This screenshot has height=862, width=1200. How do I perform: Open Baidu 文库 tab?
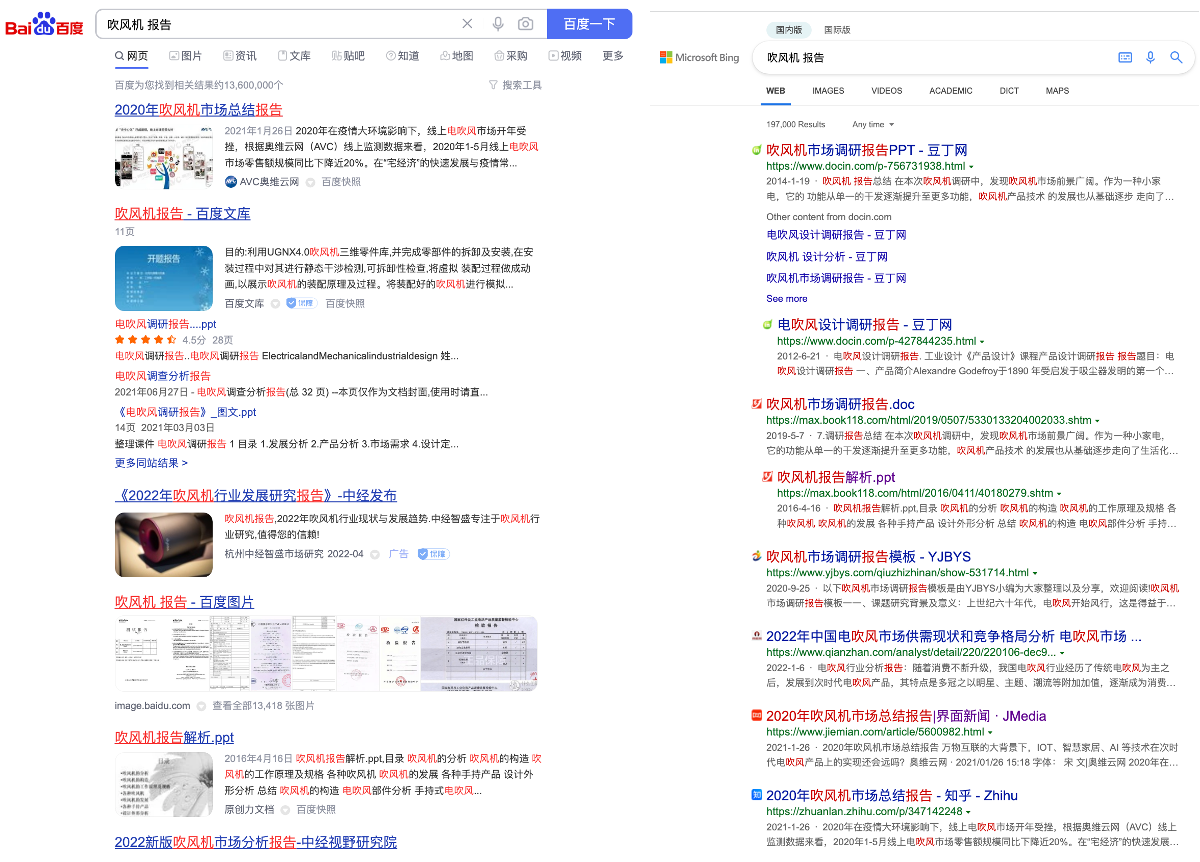pyautogui.click(x=294, y=56)
